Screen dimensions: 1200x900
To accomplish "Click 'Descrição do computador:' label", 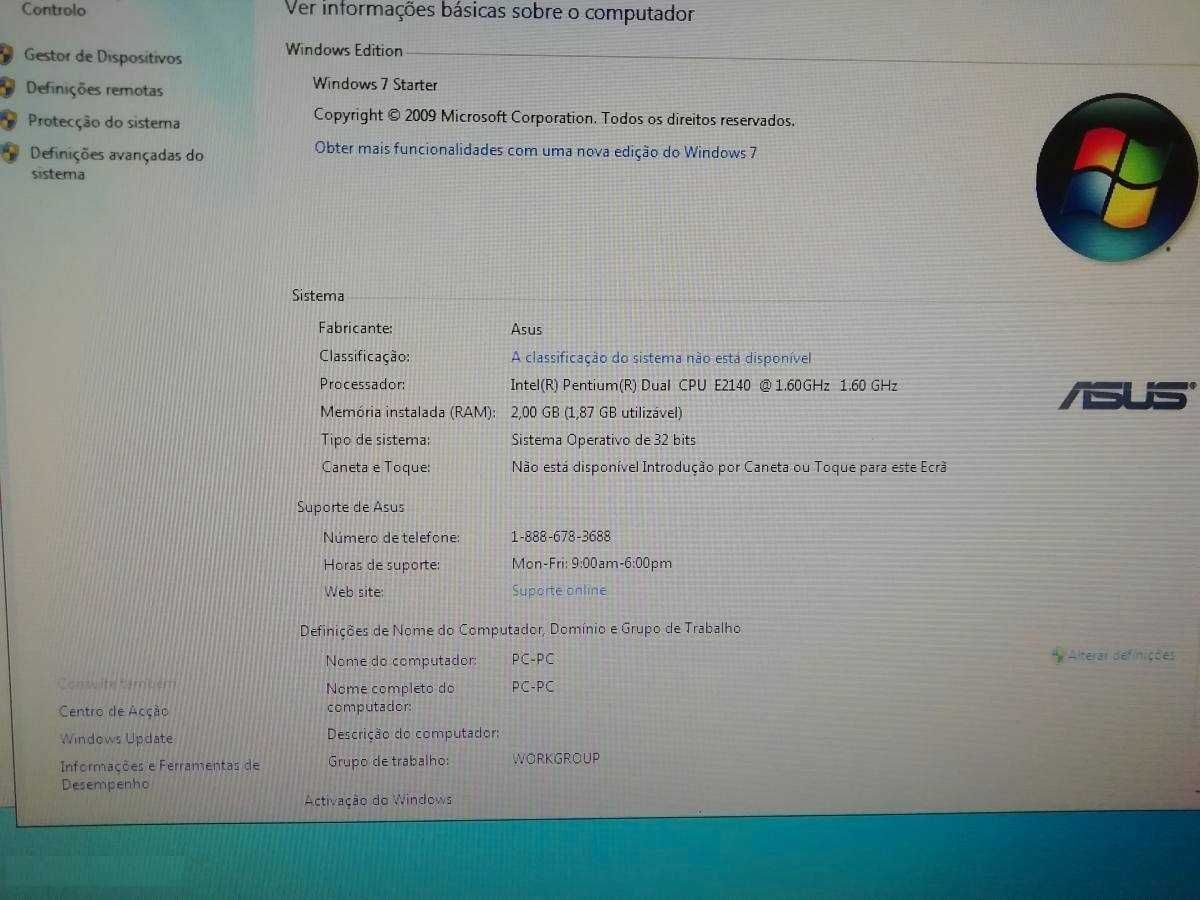I will pyautogui.click(x=413, y=733).
